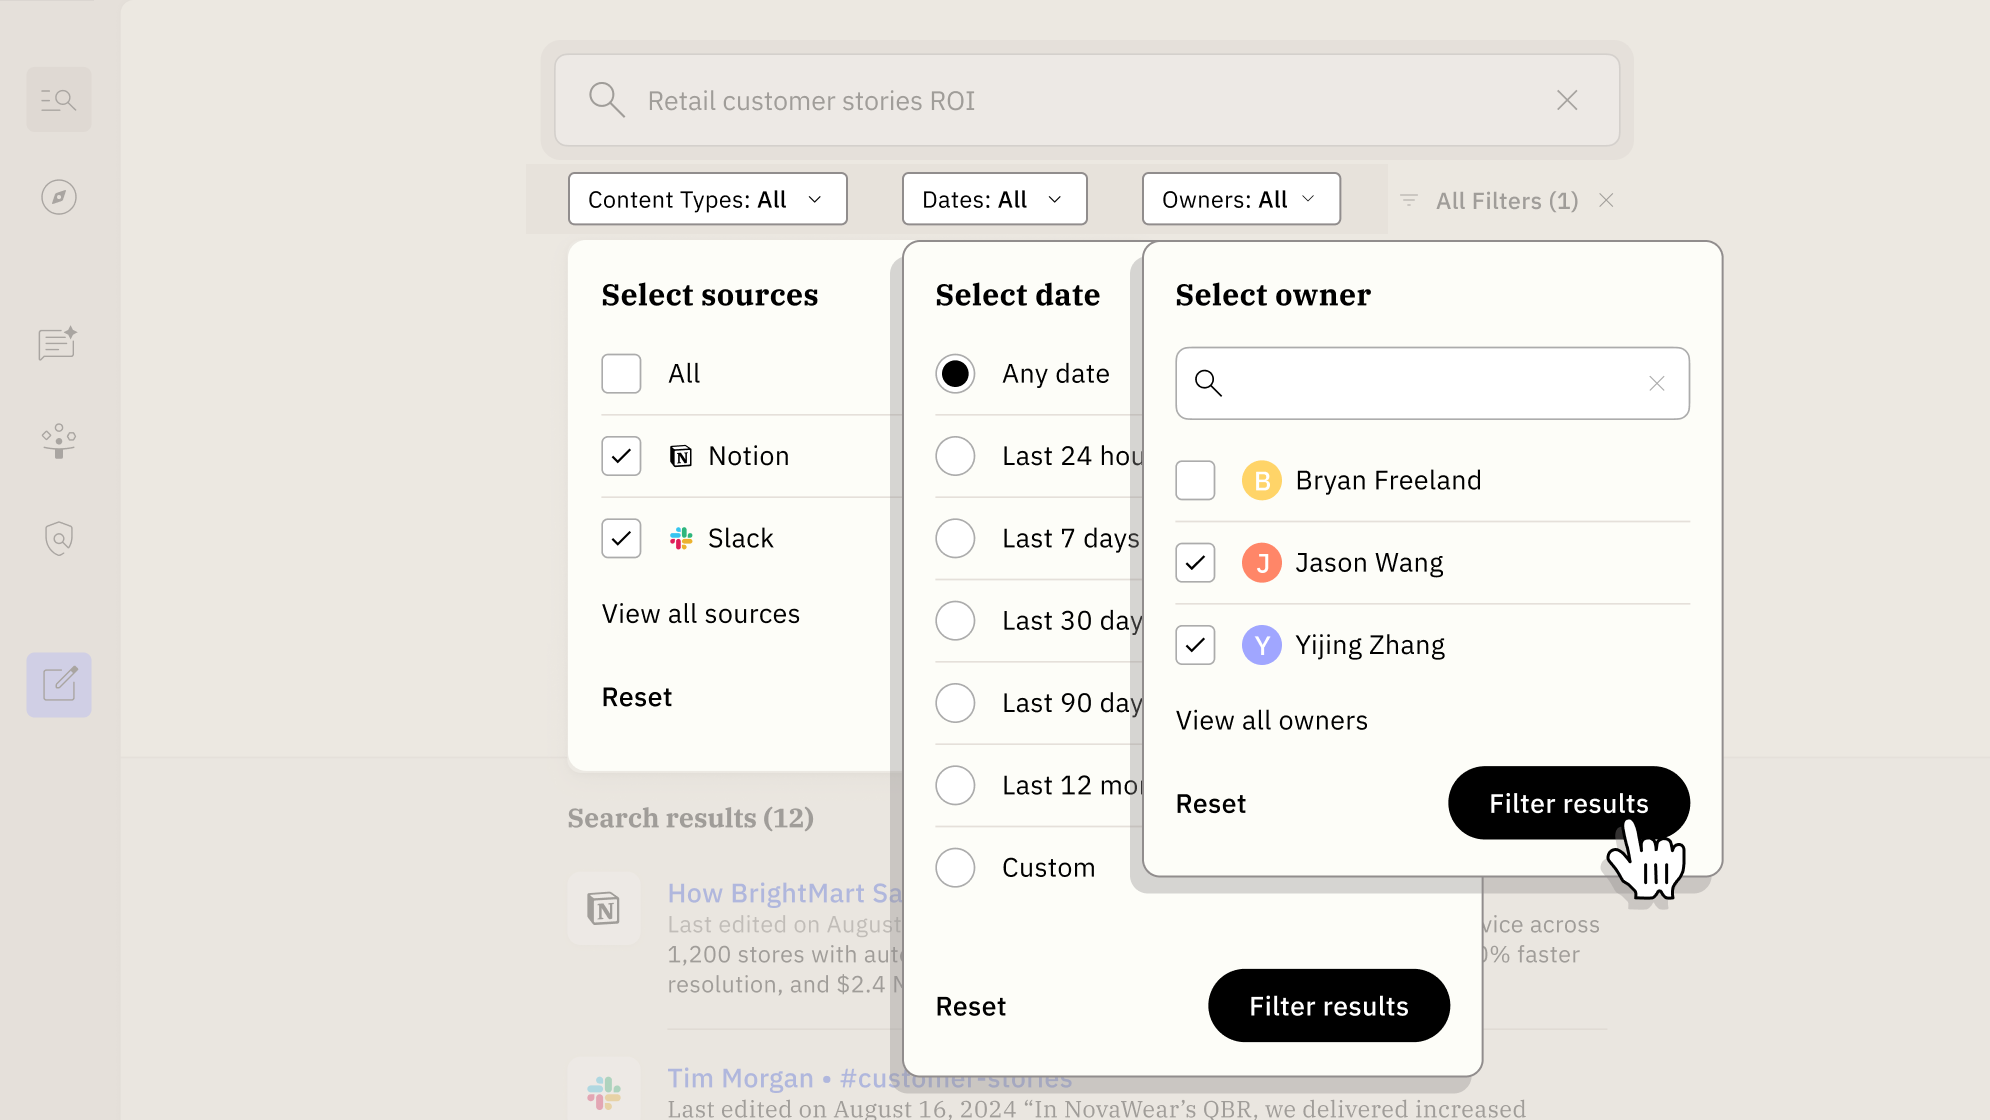This screenshot has width=1990, height=1120.
Task: Uncheck the Notion source checkbox
Action: [621, 456]
